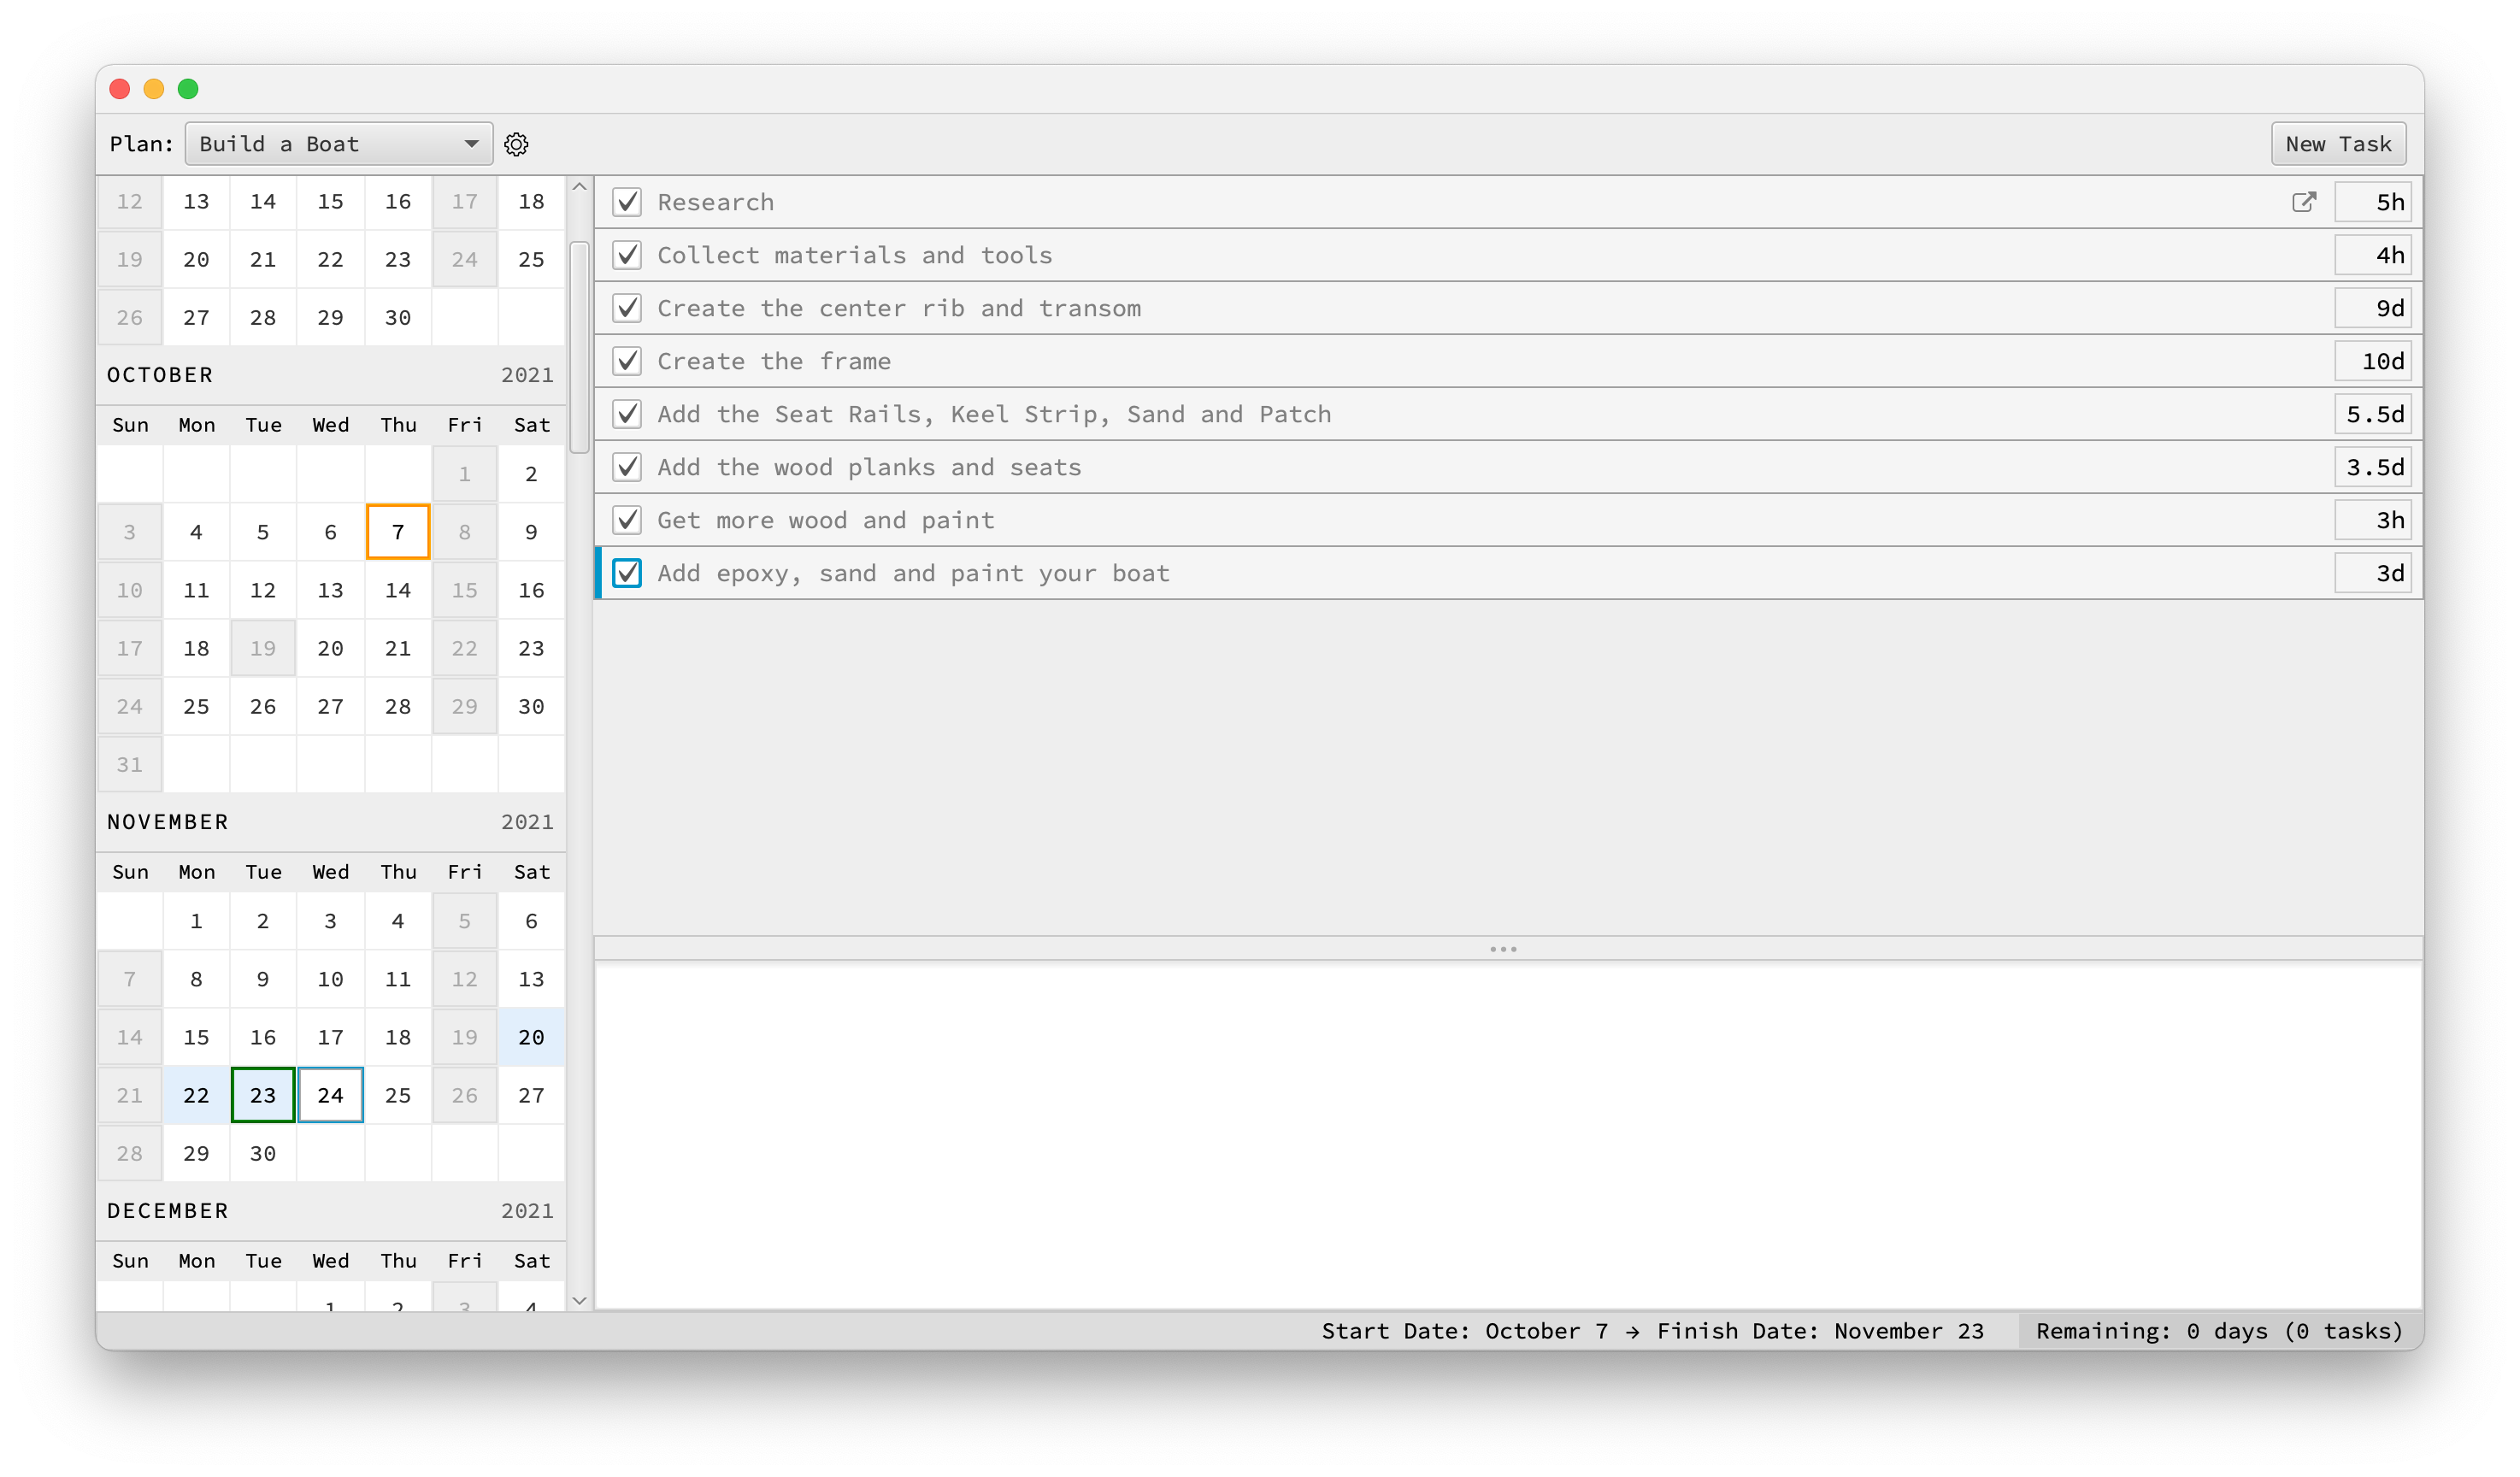Select November 20 in the calendar
Screen dimensions: 2520x1477
[x=531, y=1037]
